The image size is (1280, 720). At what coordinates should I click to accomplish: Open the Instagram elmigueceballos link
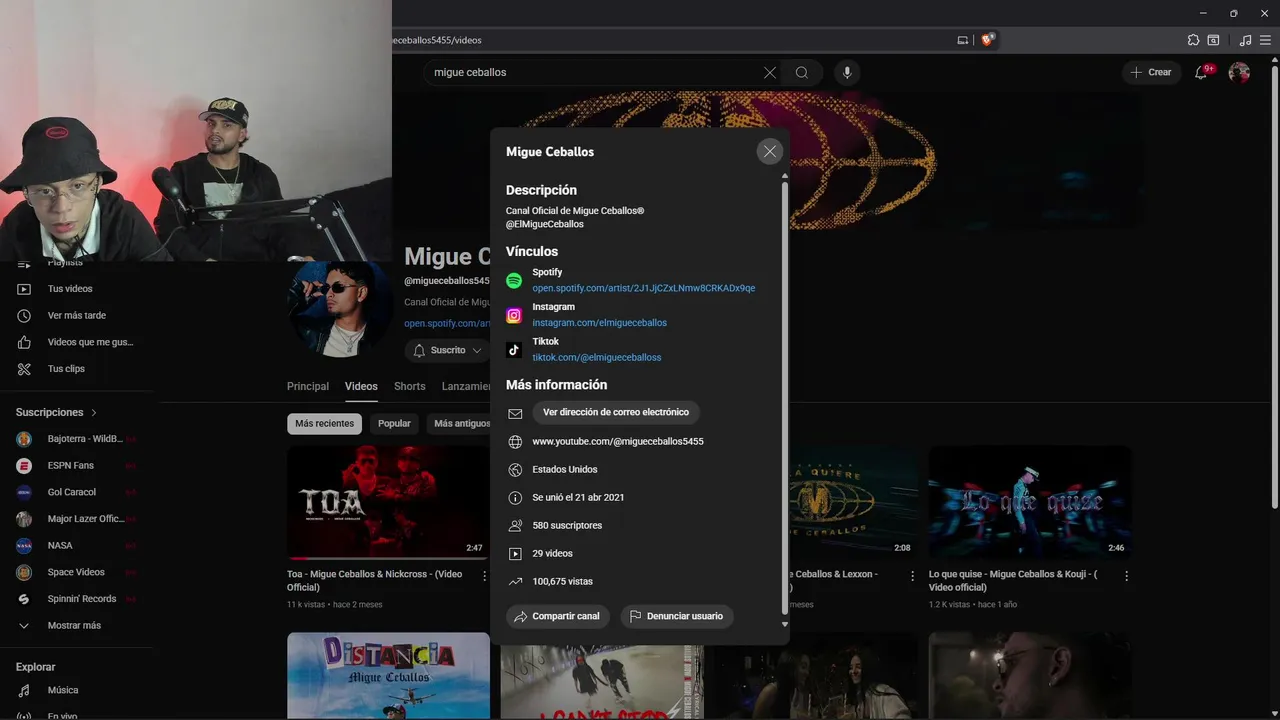tap(599, 323)
